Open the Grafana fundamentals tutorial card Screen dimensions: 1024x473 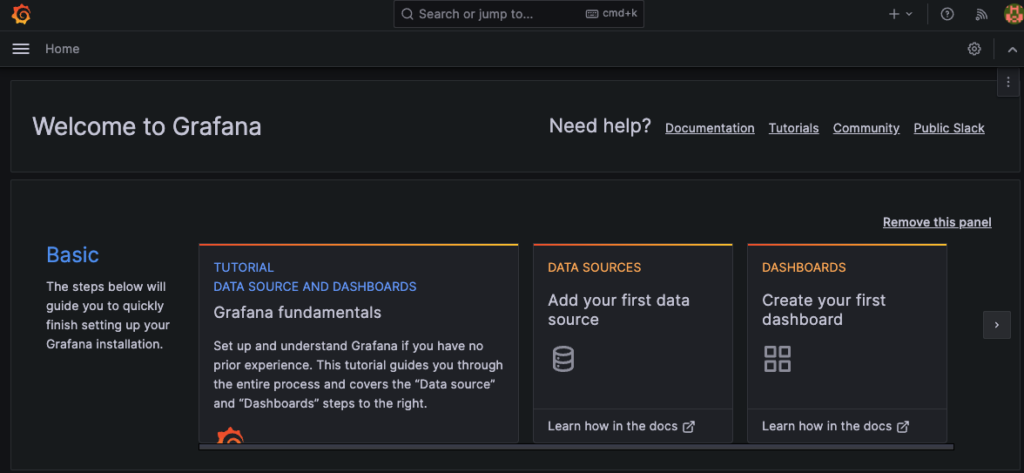[359, 344]
